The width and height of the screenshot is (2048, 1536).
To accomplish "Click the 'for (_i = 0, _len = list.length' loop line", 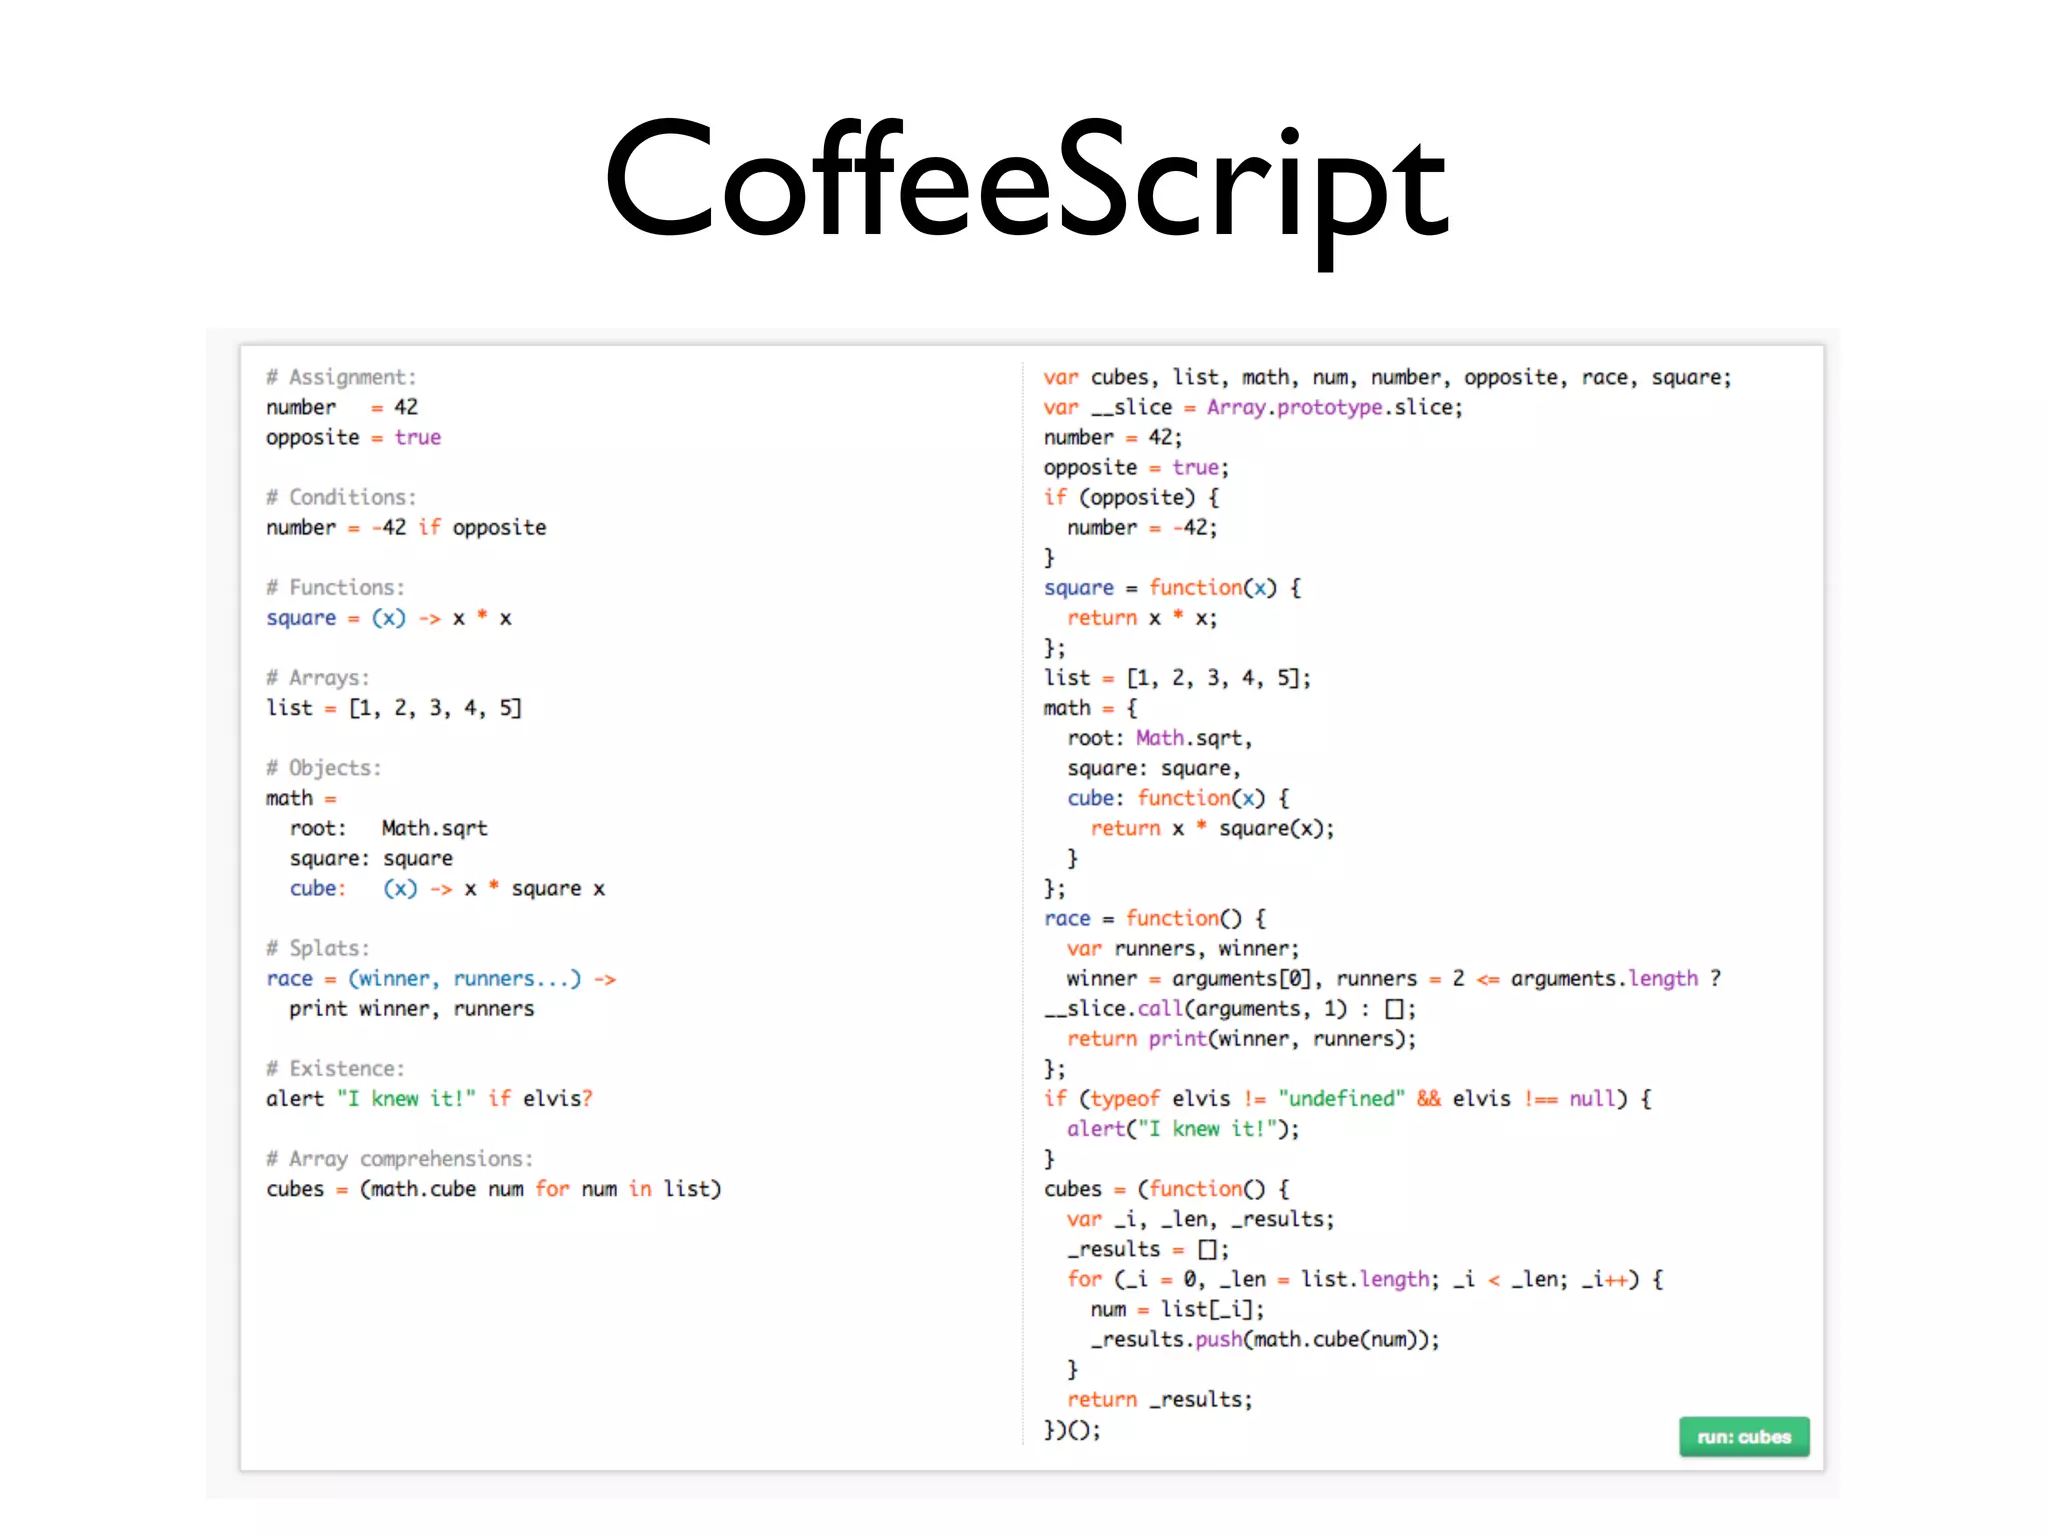I will click(x=1365, y=1279).
